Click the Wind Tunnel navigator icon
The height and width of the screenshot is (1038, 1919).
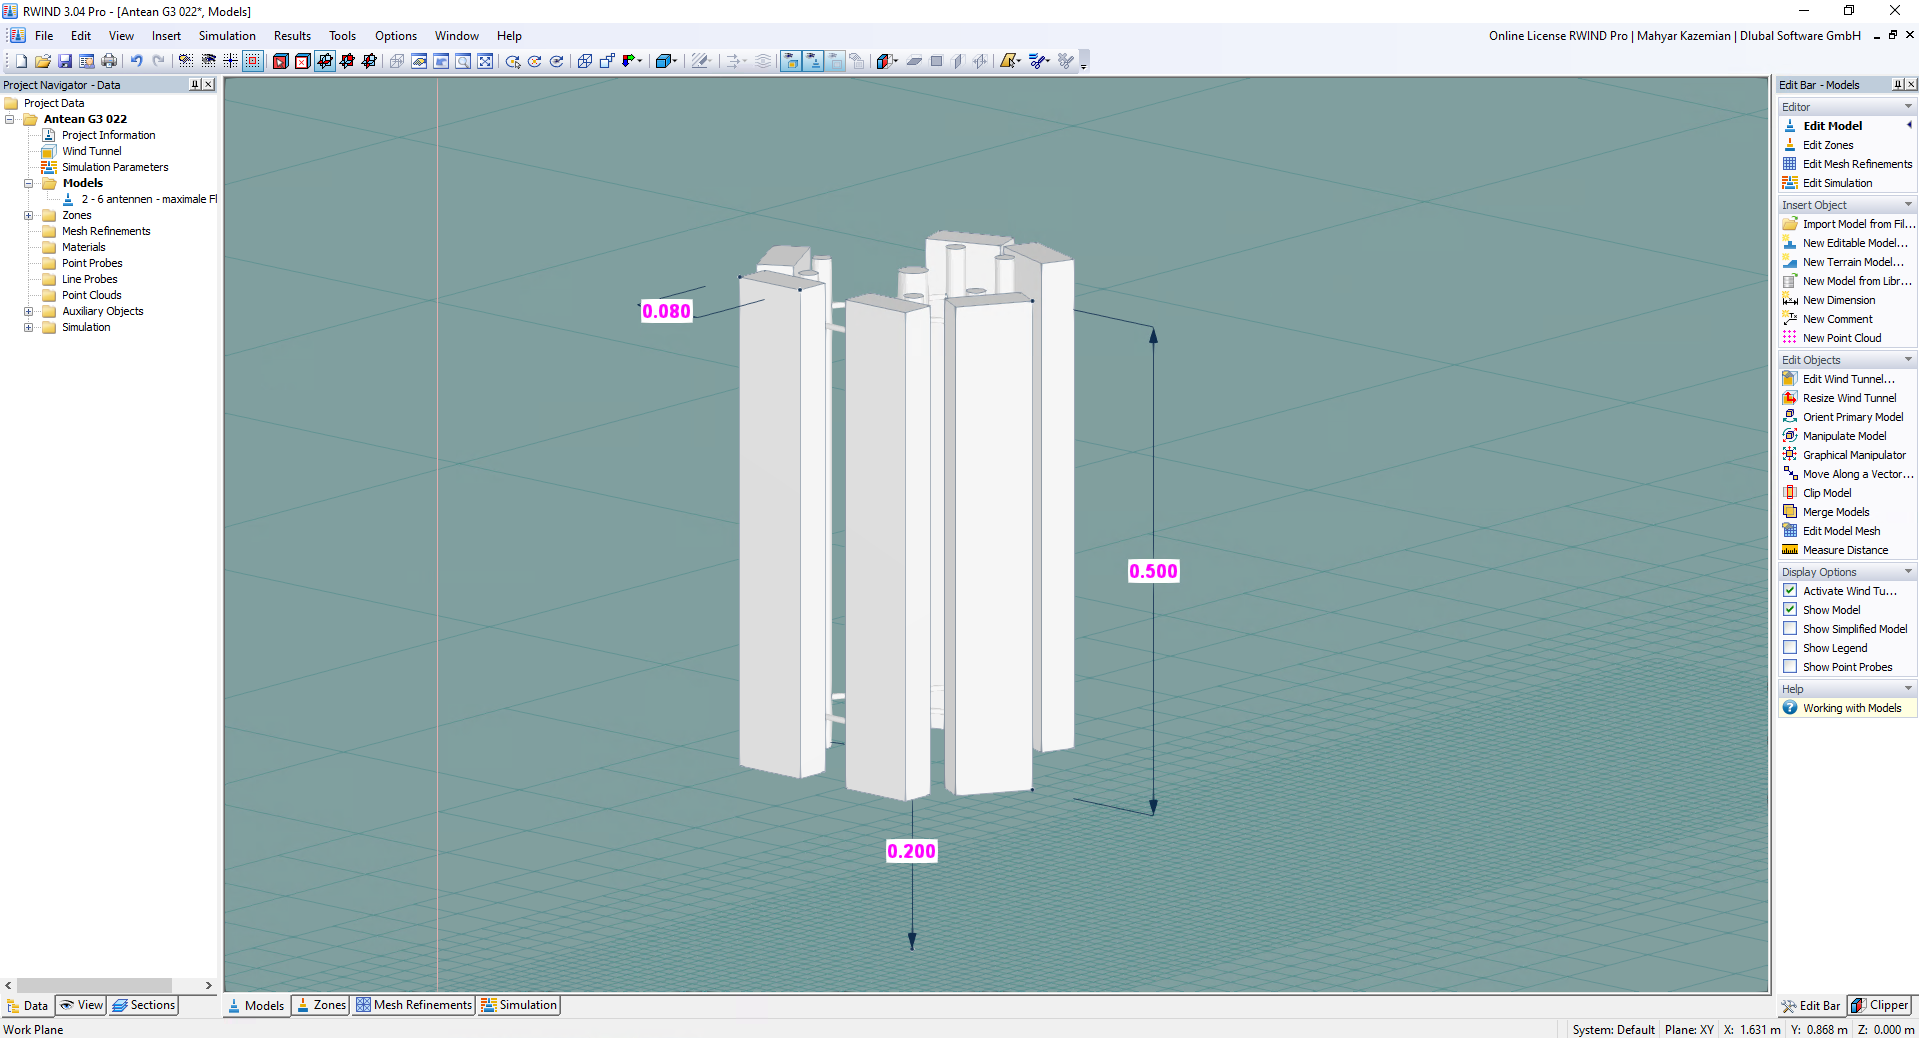(x=49, y=151)
